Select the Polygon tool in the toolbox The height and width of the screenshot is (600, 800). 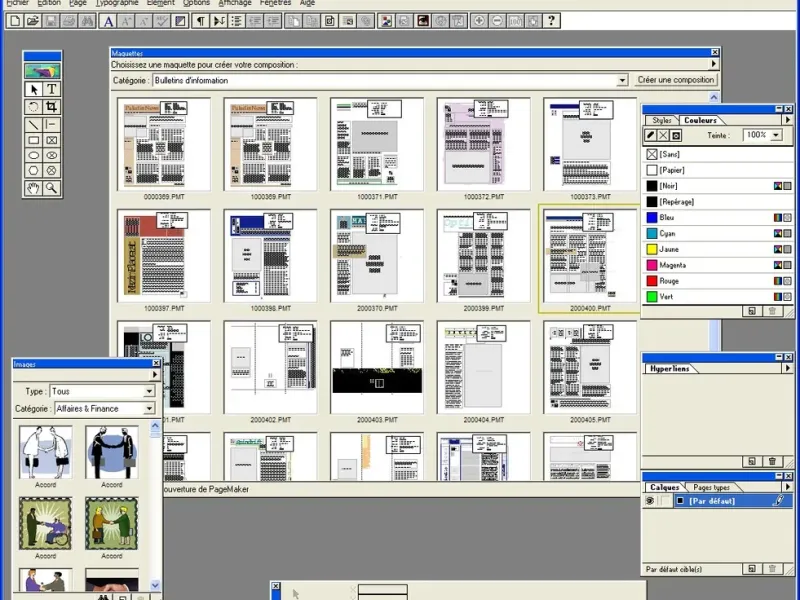pyautogui.click(x=34, y=170)
